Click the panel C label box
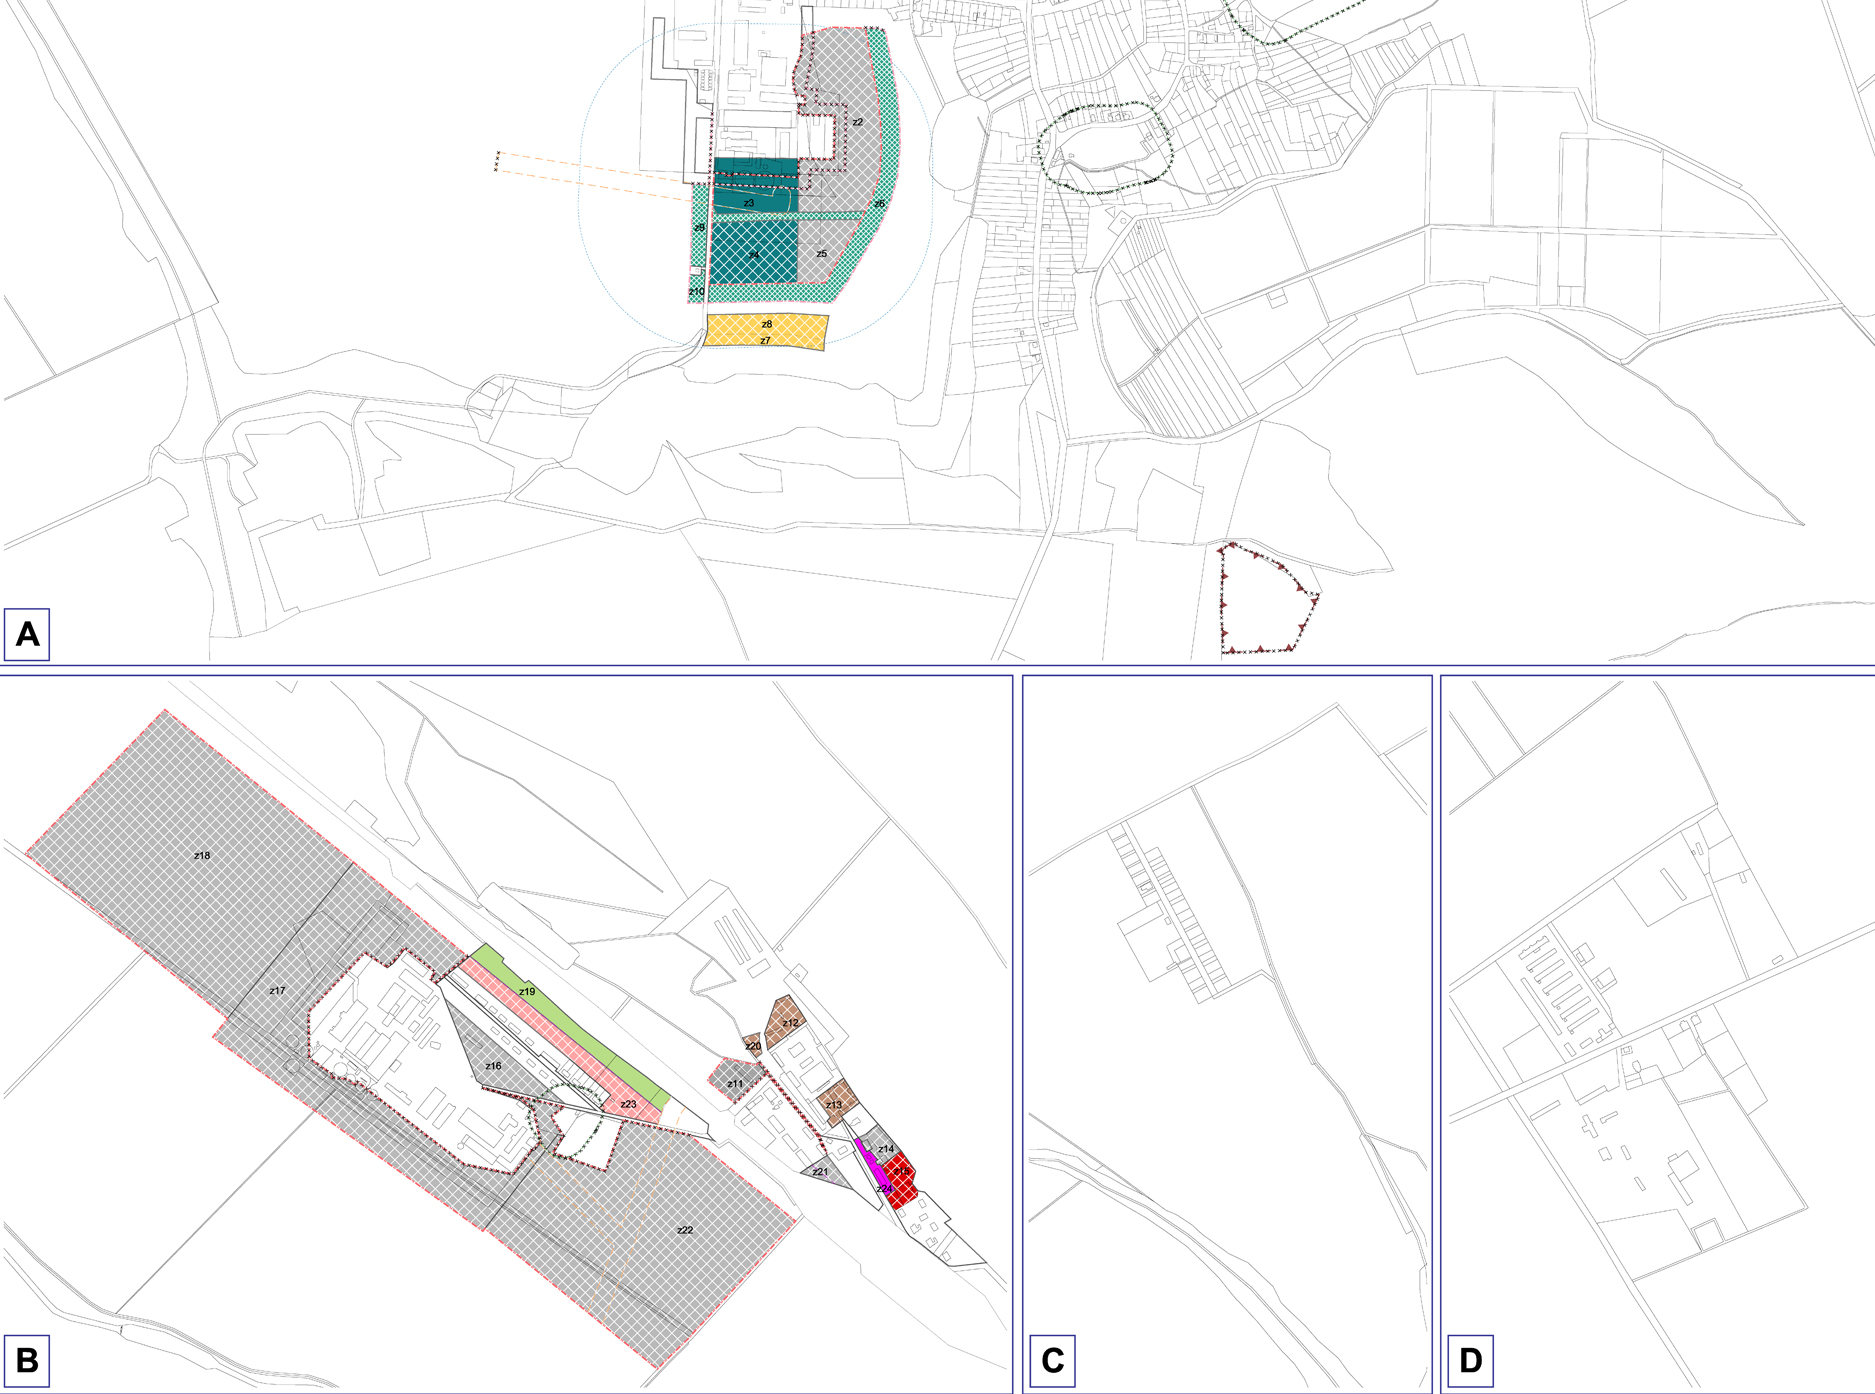Screen dimensions: 1875x1394 1052,1360
